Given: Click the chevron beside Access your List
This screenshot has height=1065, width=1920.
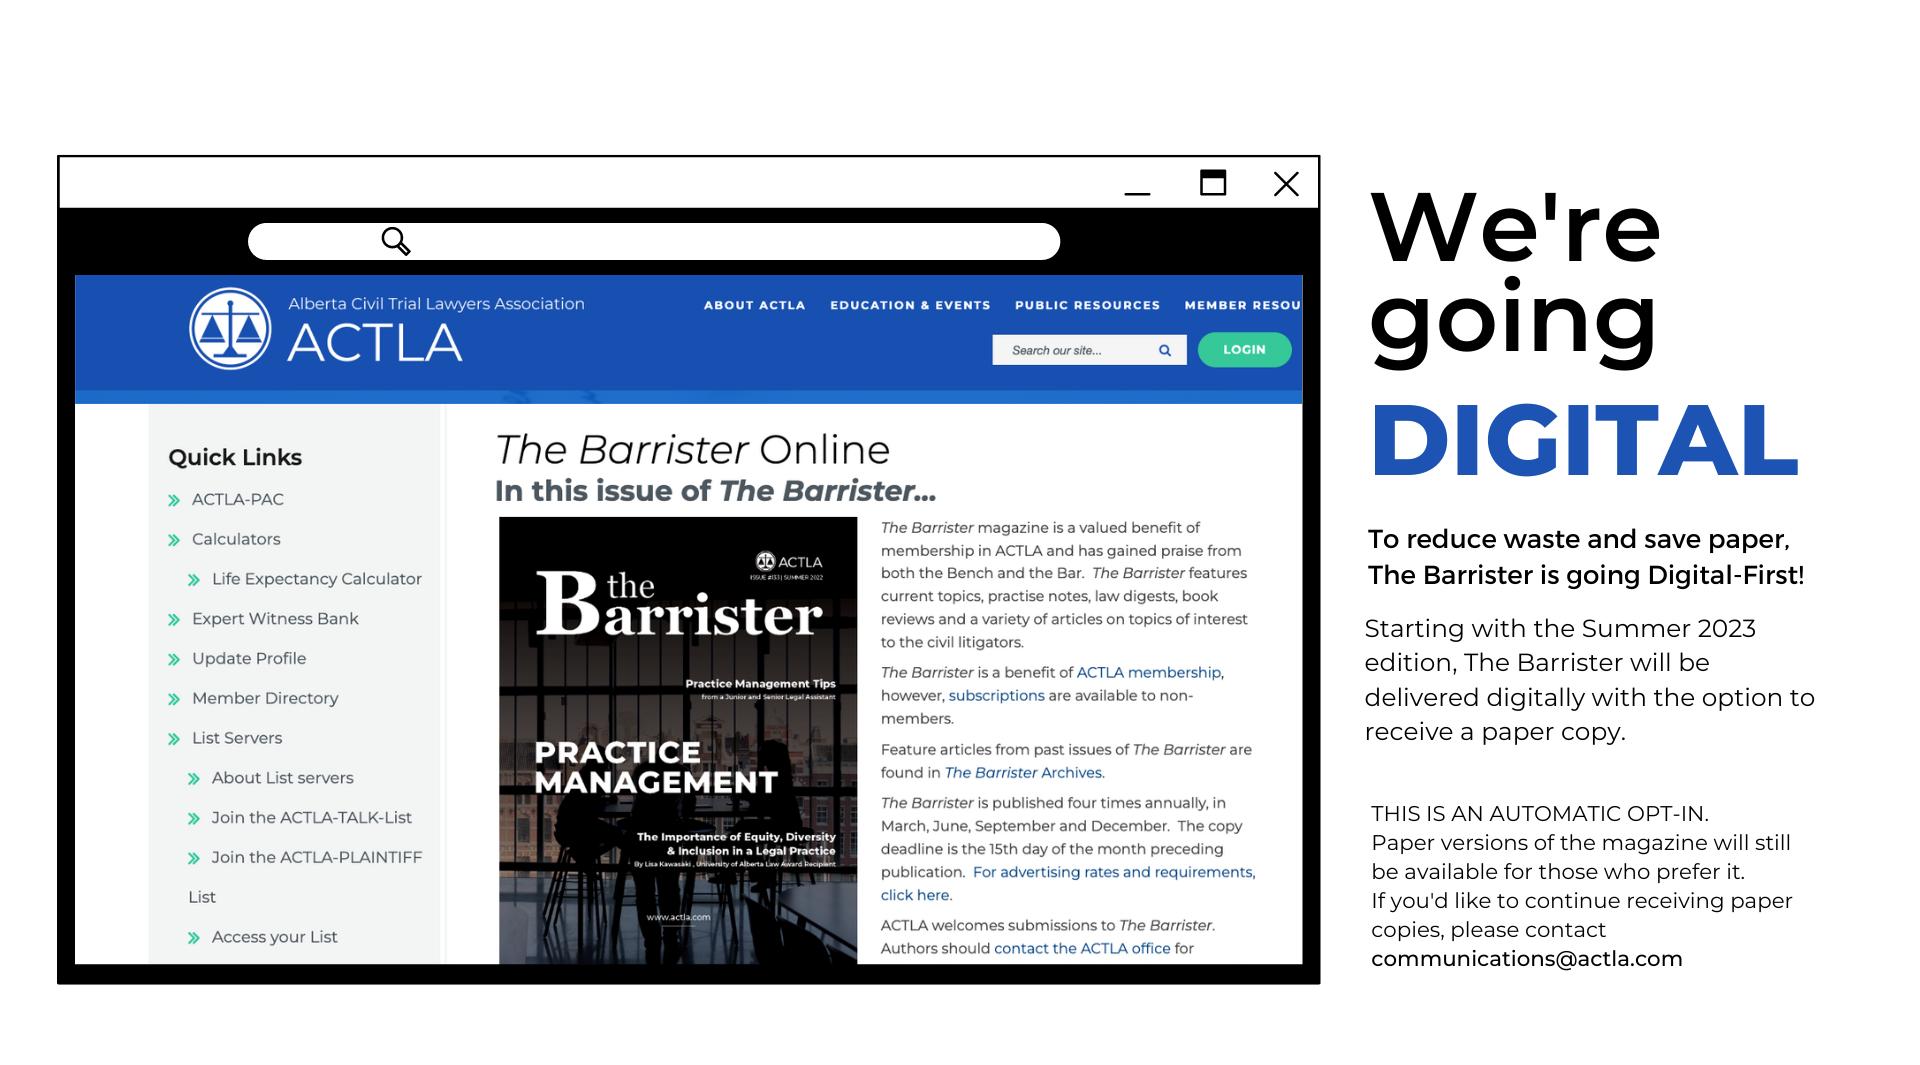Looking at the screenshot, I should (194, 938).
